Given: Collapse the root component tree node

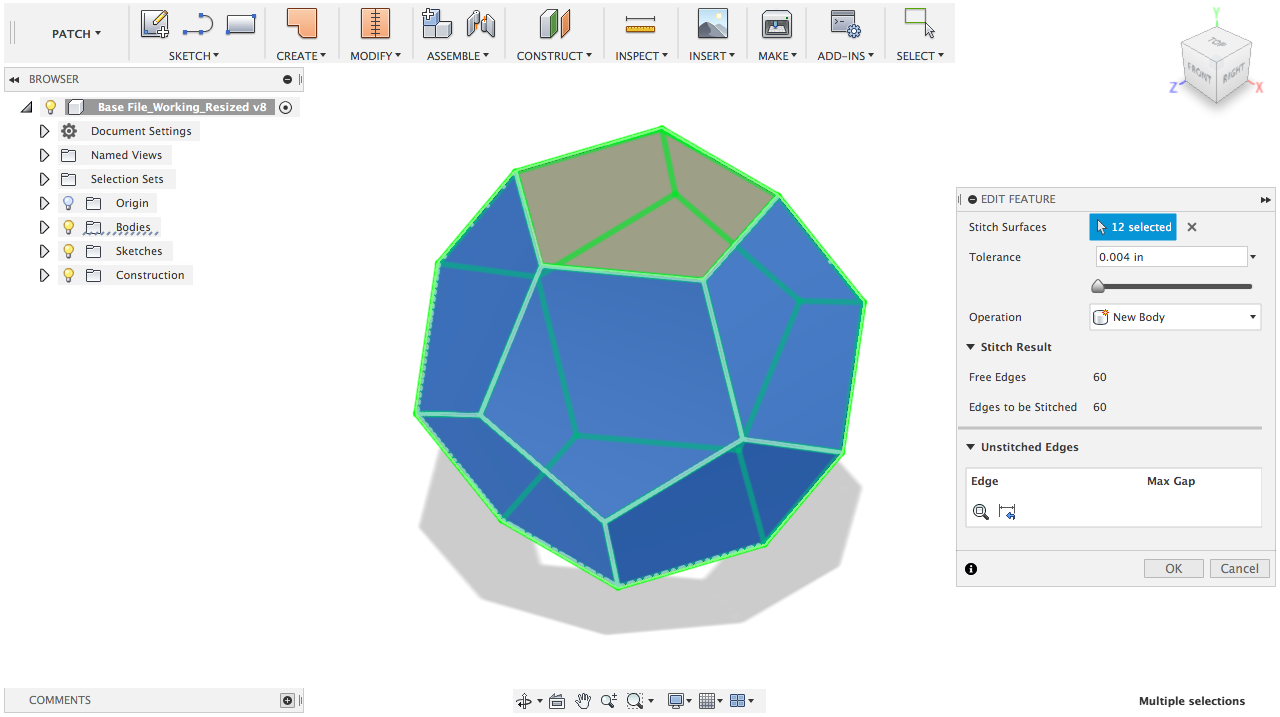Looking at the screenshot, I should click(26, 107).
